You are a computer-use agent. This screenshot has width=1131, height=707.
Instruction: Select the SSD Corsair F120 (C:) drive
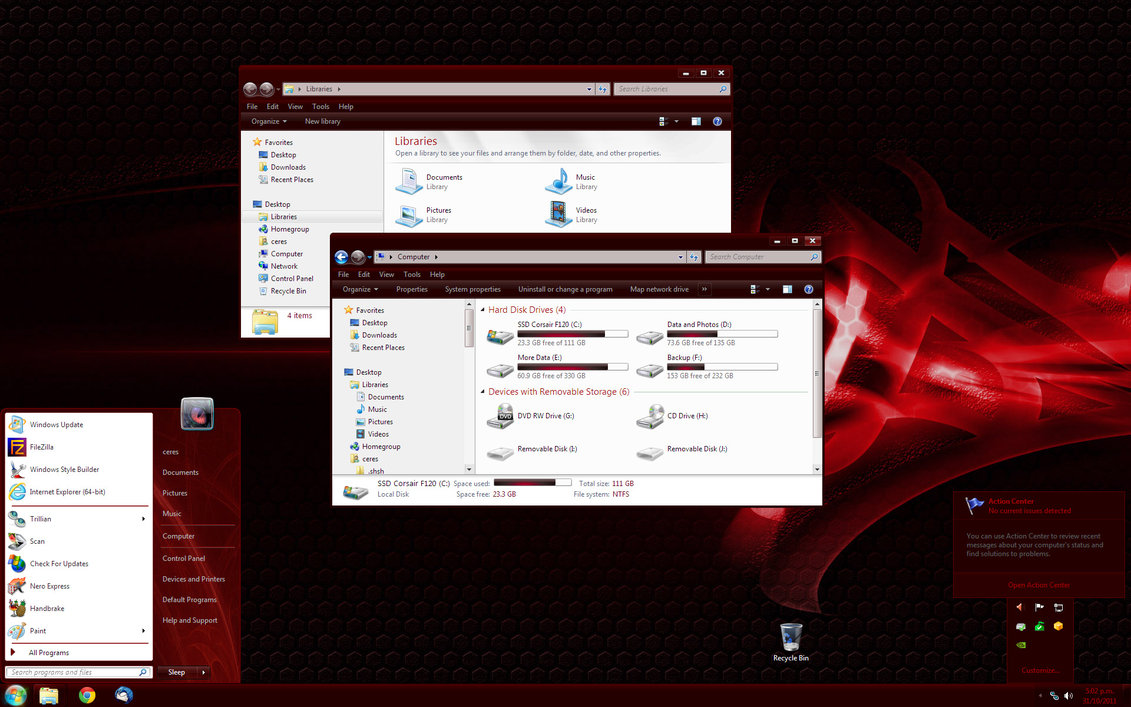[x=549, y=325]
